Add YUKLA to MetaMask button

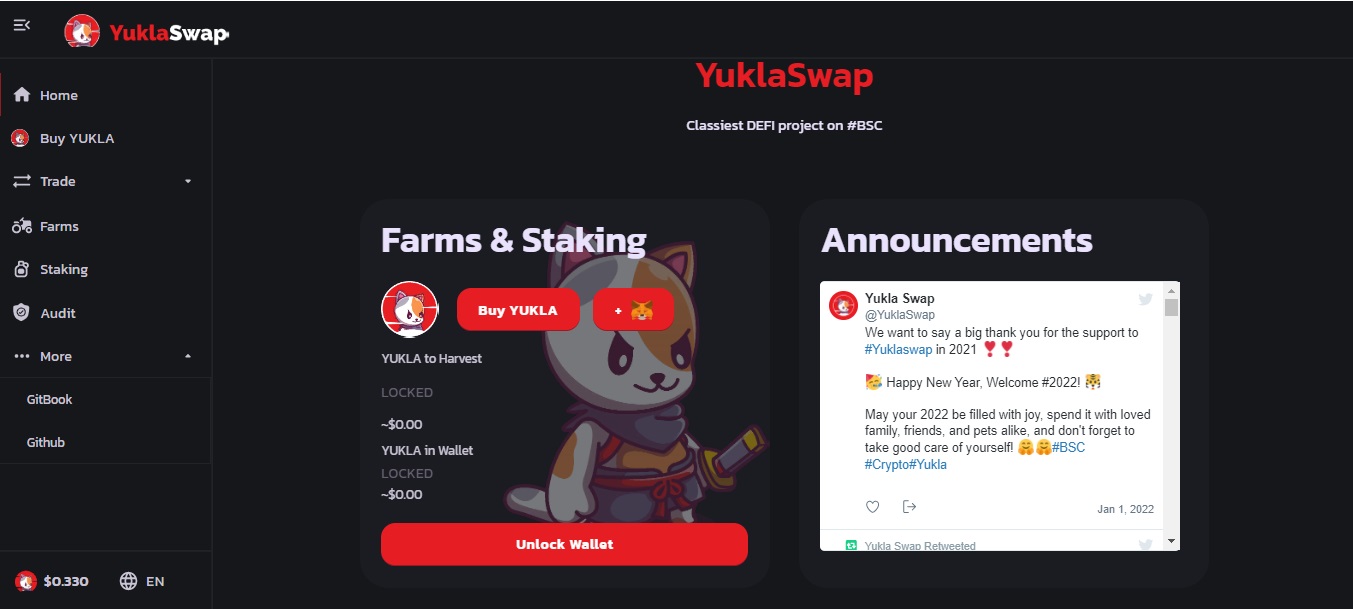point(633,310)
